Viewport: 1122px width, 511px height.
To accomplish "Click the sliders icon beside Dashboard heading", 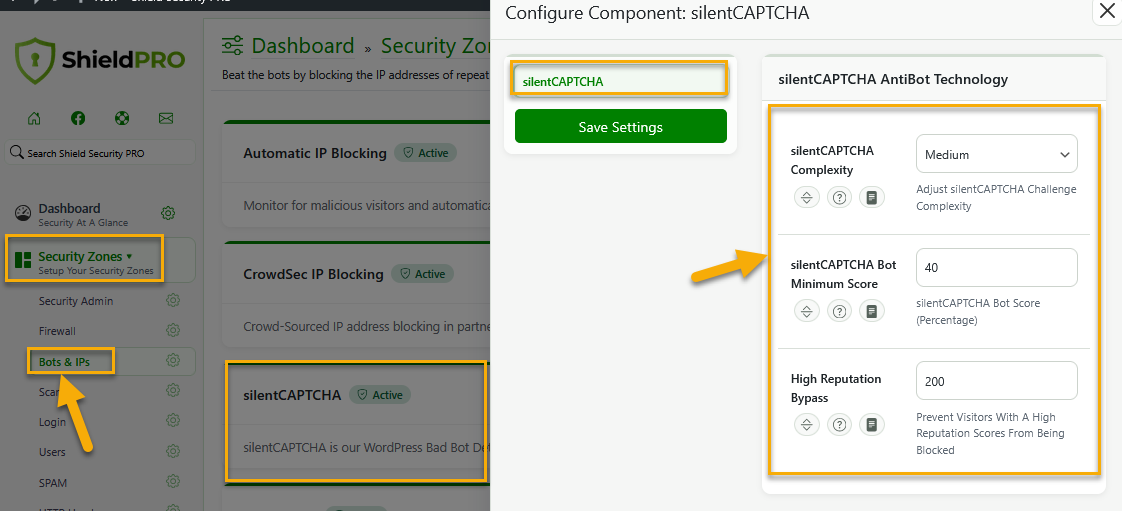I will click(233, 47).
